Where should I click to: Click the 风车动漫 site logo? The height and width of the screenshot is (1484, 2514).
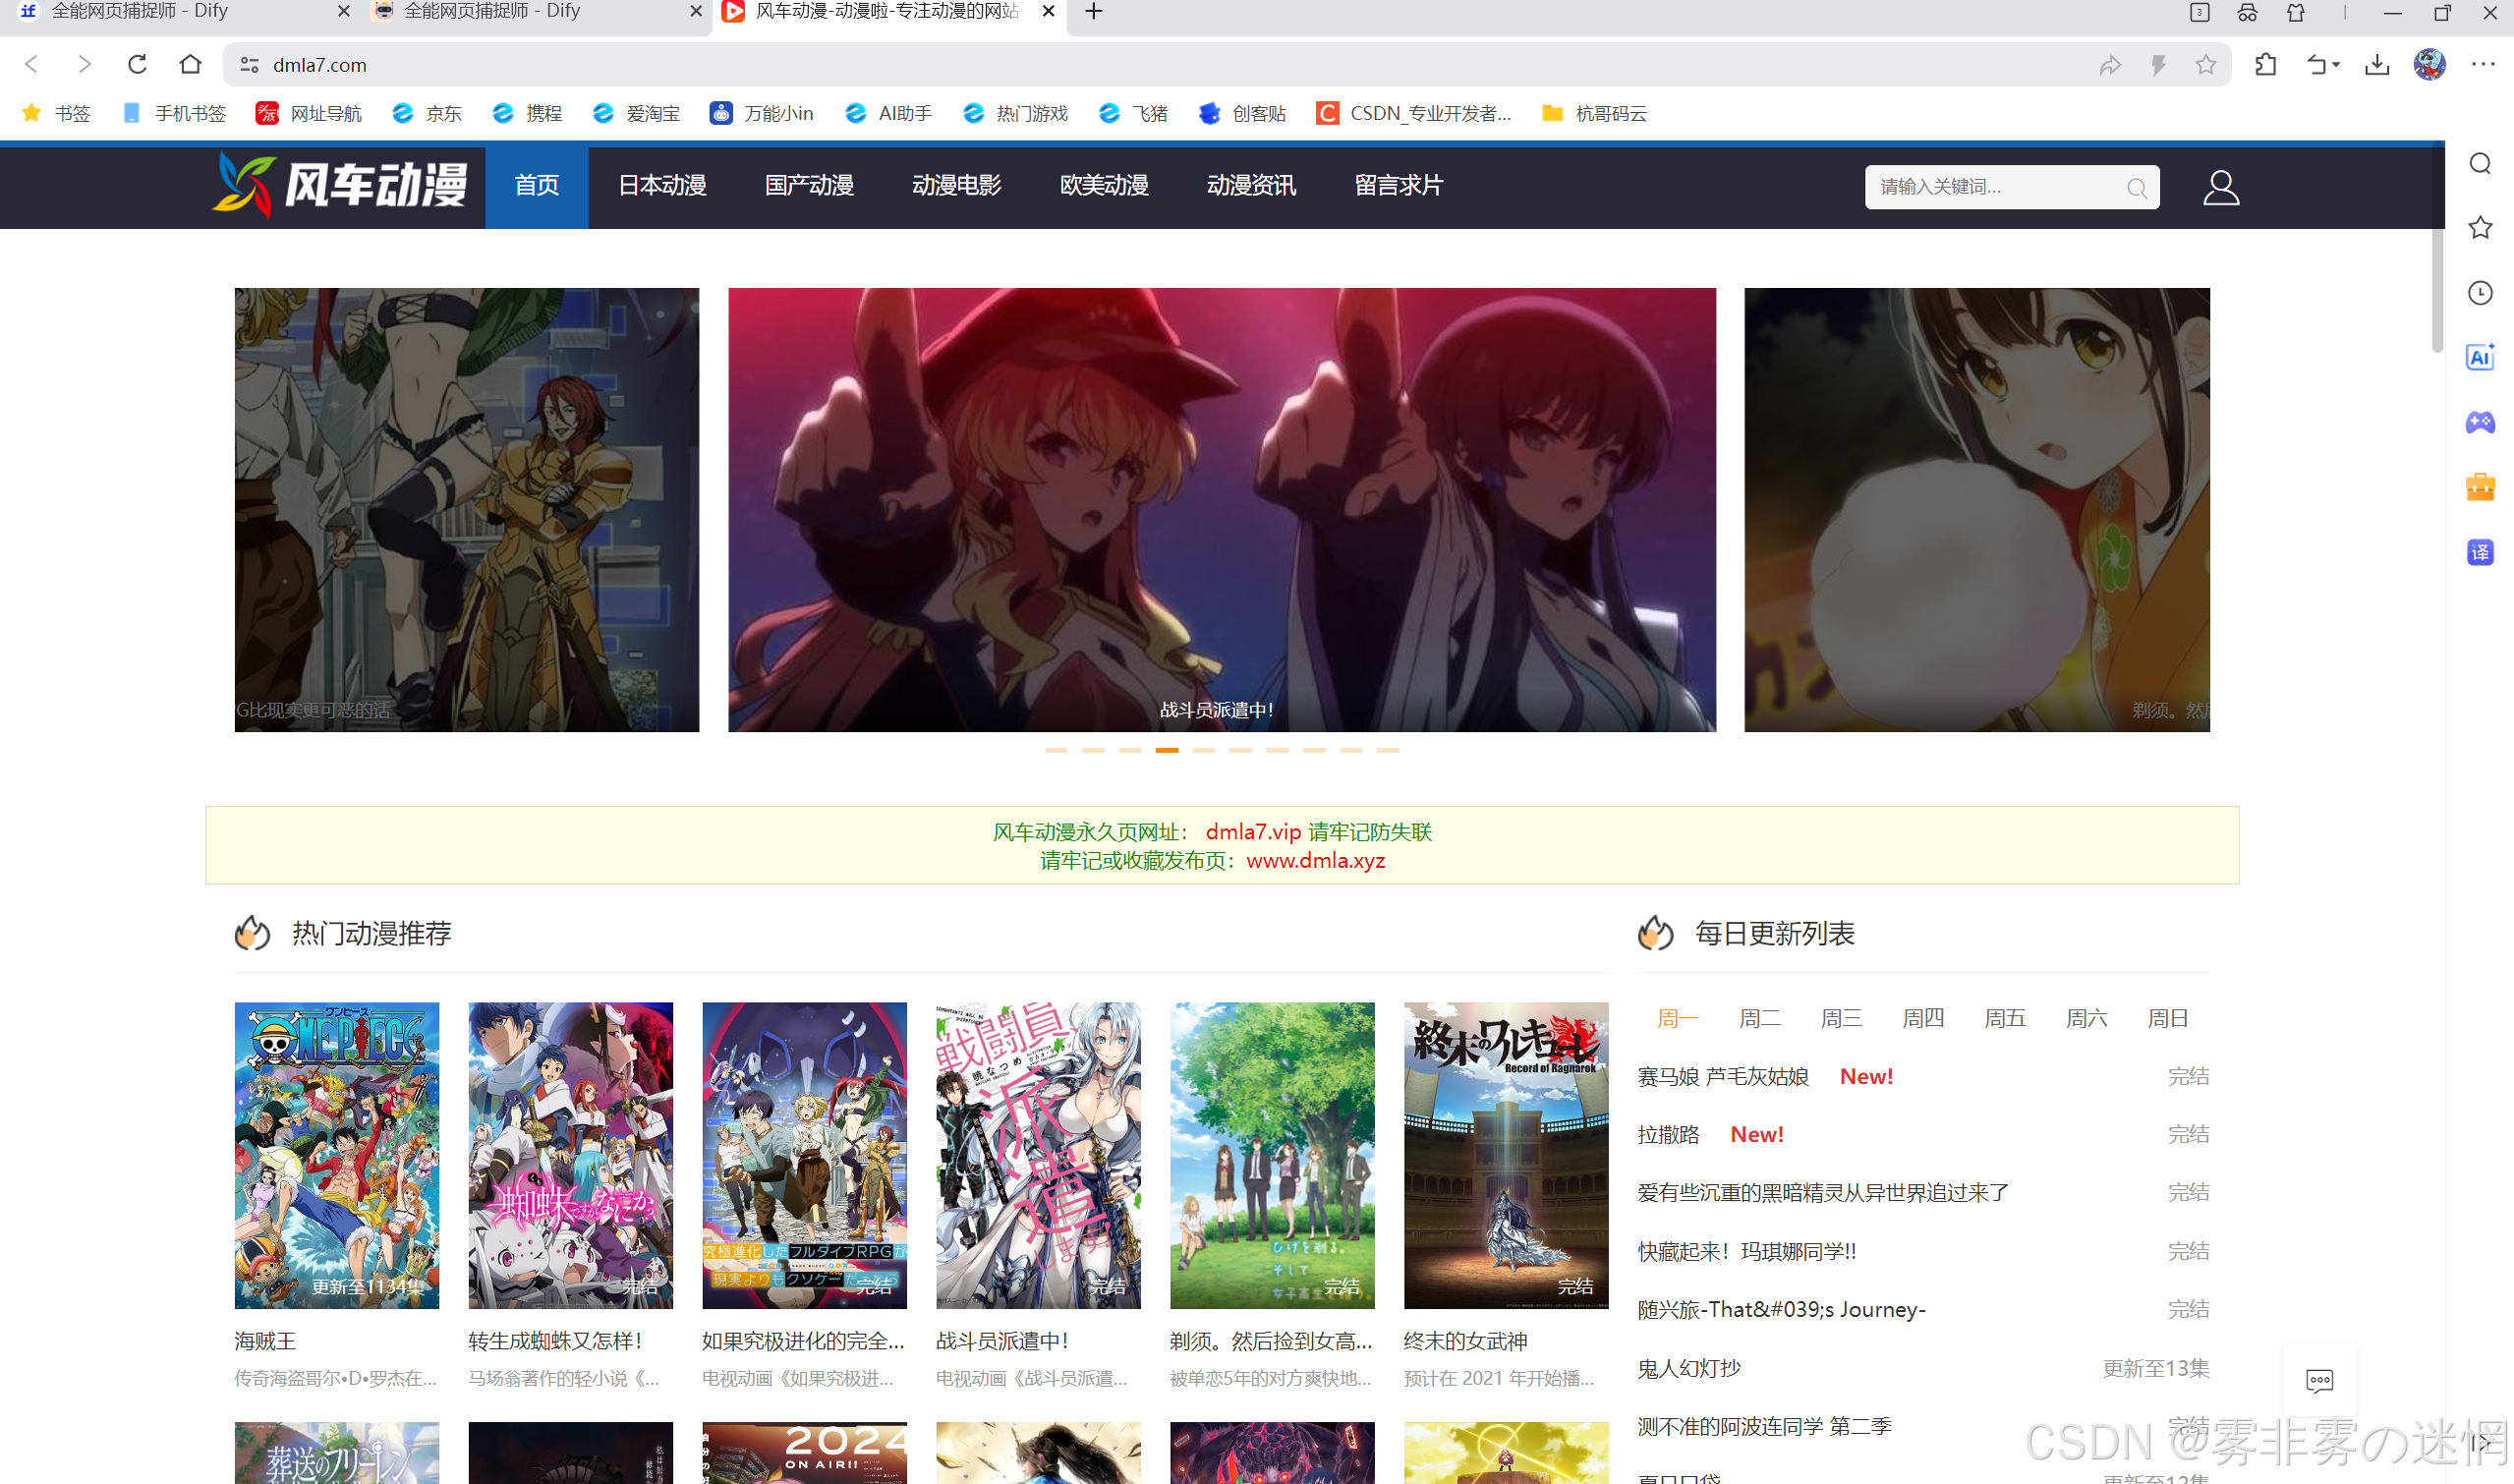tap(340, 186)
